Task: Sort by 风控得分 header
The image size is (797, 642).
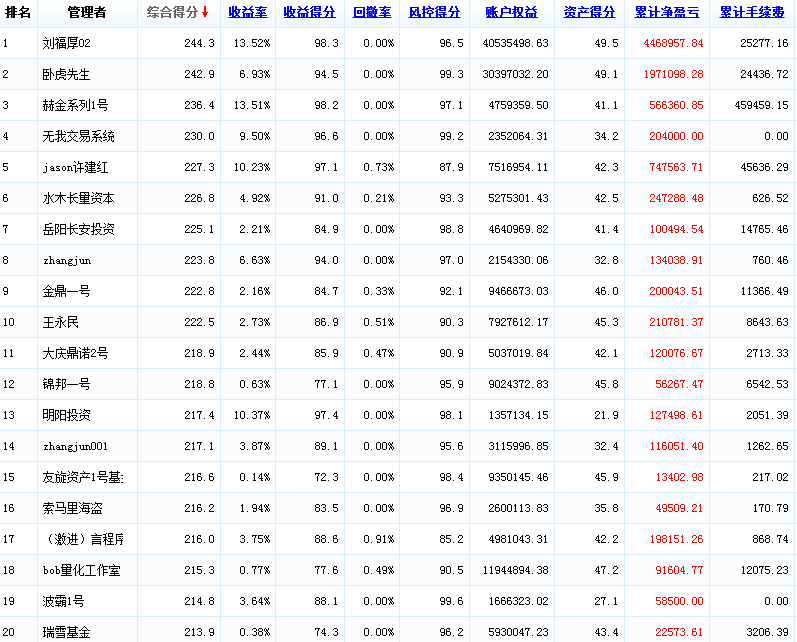Action: pos(434,13)
